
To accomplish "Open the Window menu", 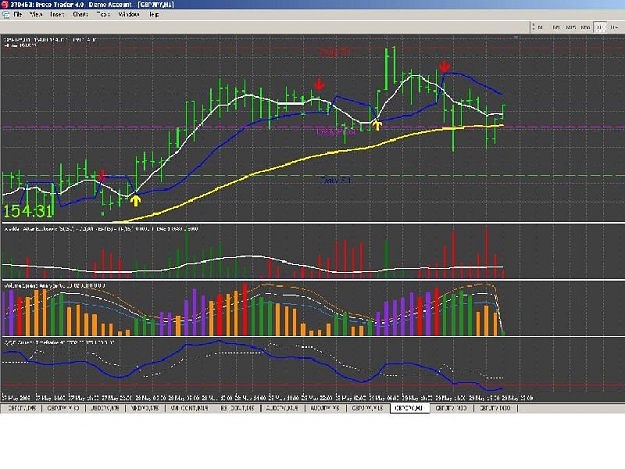I will (x=129, y=14).
